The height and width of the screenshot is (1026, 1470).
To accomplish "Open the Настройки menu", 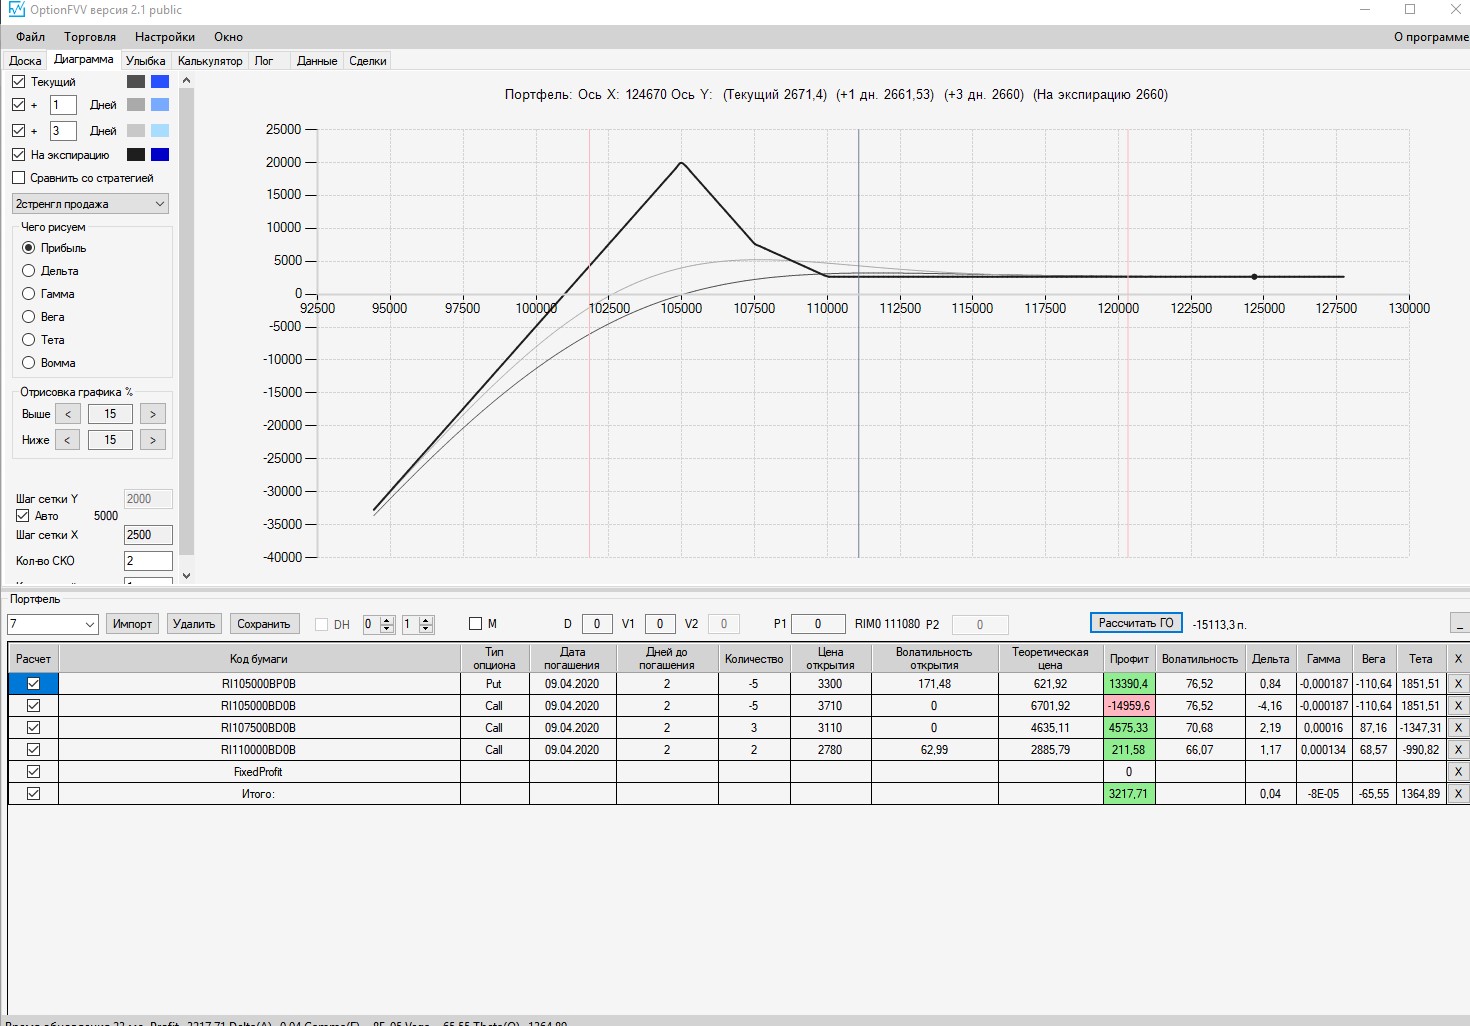I will pyautogui.click(x=165, y=37).
